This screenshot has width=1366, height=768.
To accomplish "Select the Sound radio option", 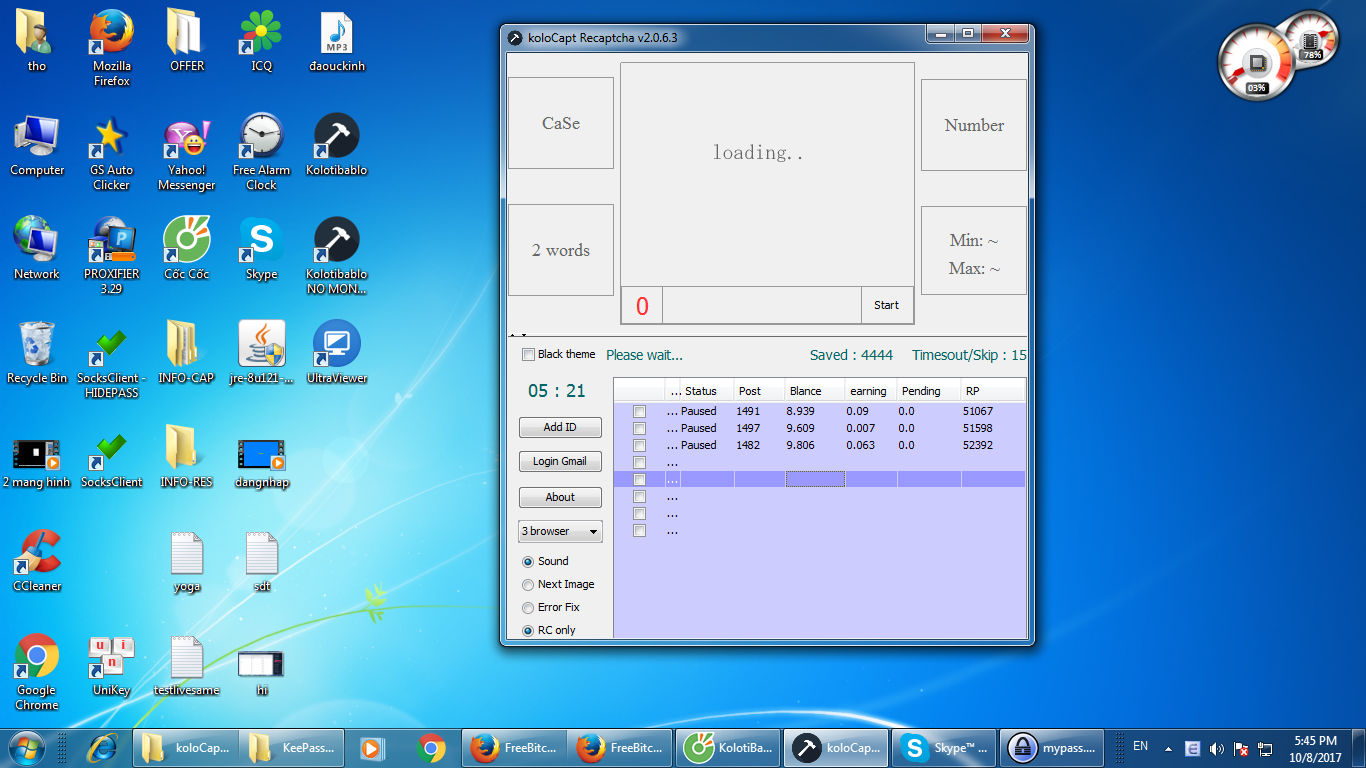I will pyautogui.click(x=528, y=562).
